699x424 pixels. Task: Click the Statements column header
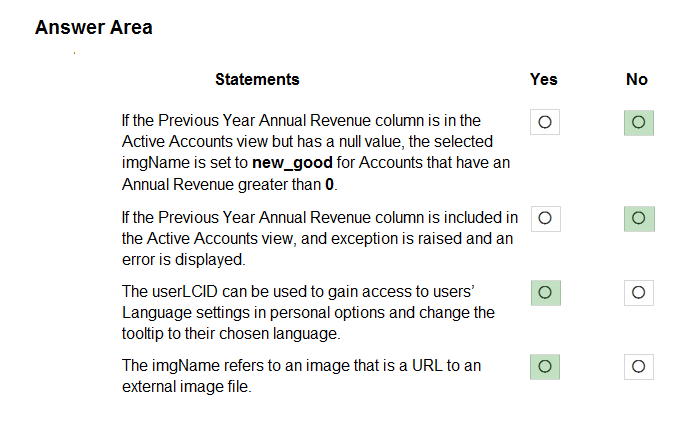pos(257,79)
